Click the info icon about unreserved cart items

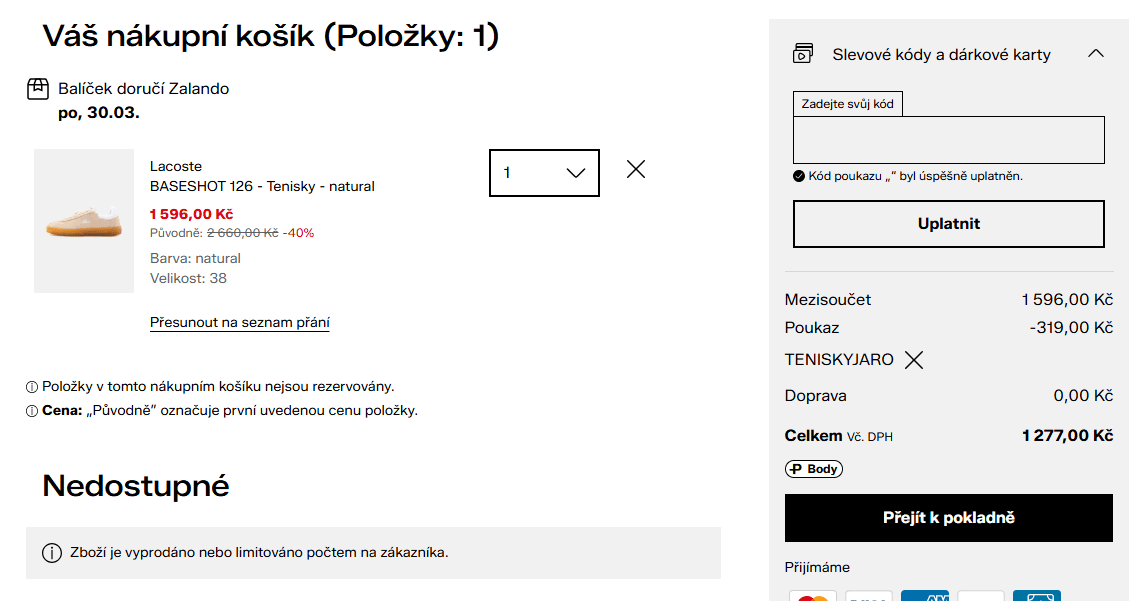pyautogui.click(x=32, y=384)
